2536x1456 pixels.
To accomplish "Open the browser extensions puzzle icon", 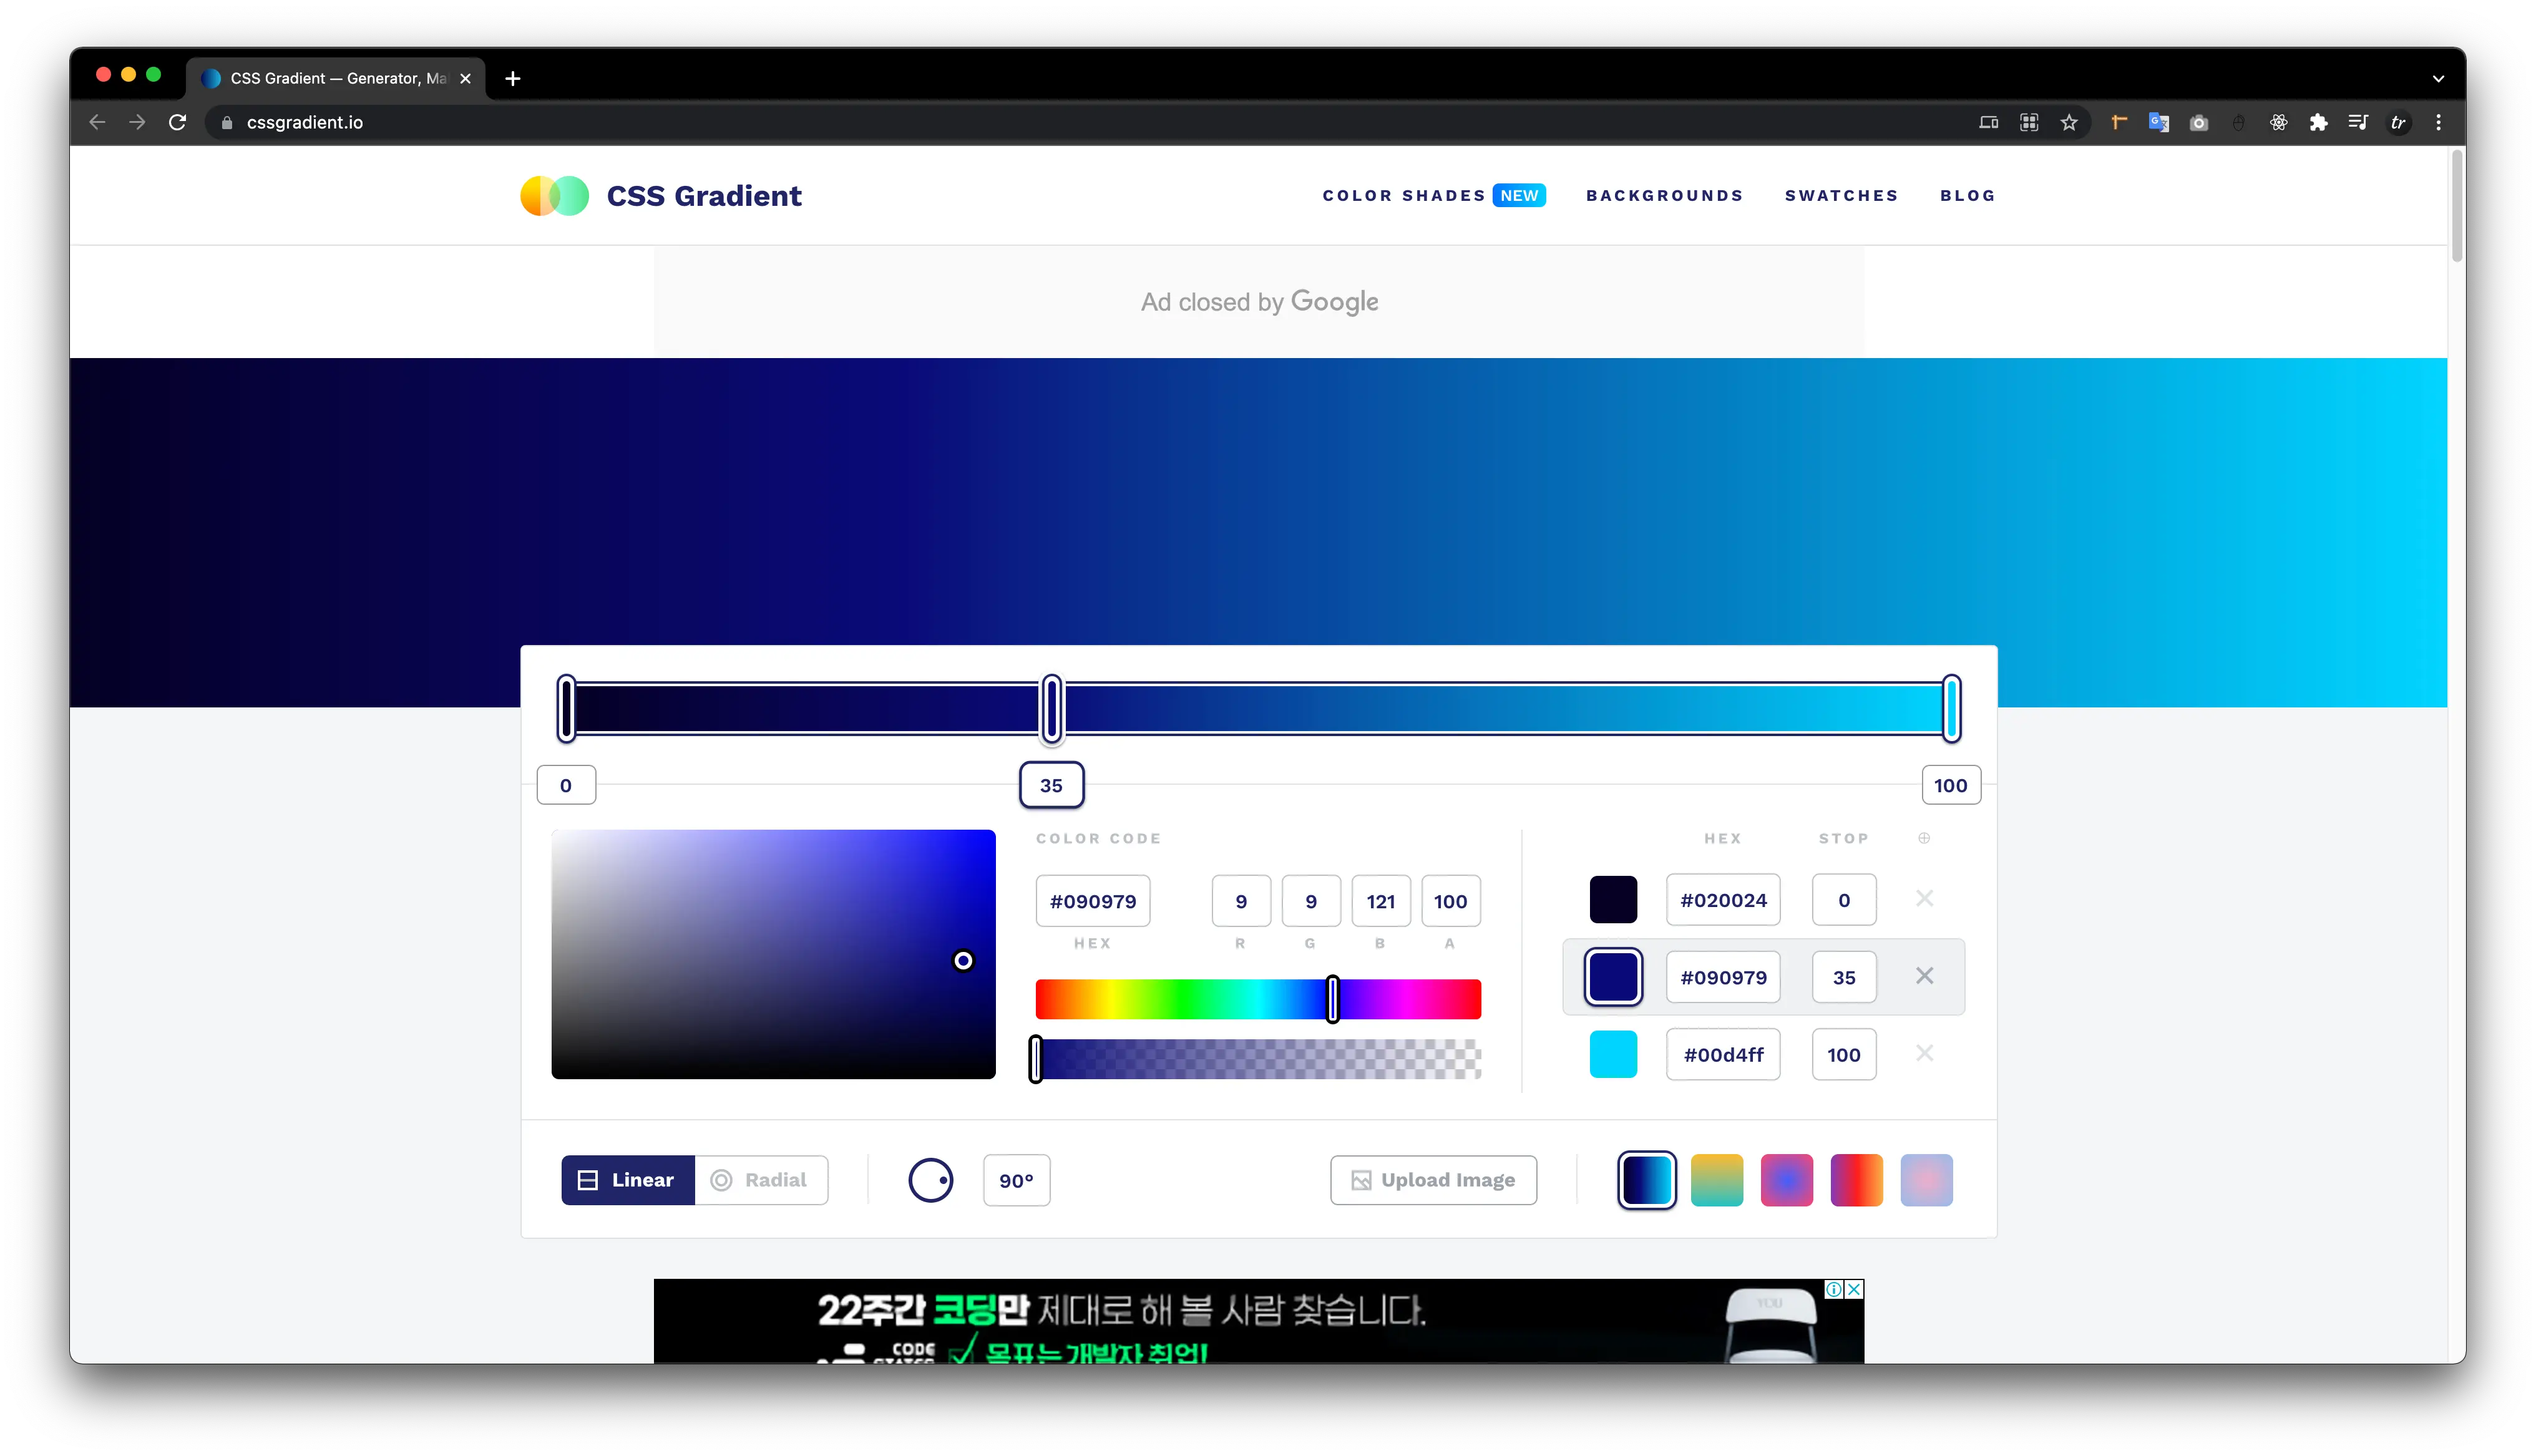I will (x=2318, y=122).
